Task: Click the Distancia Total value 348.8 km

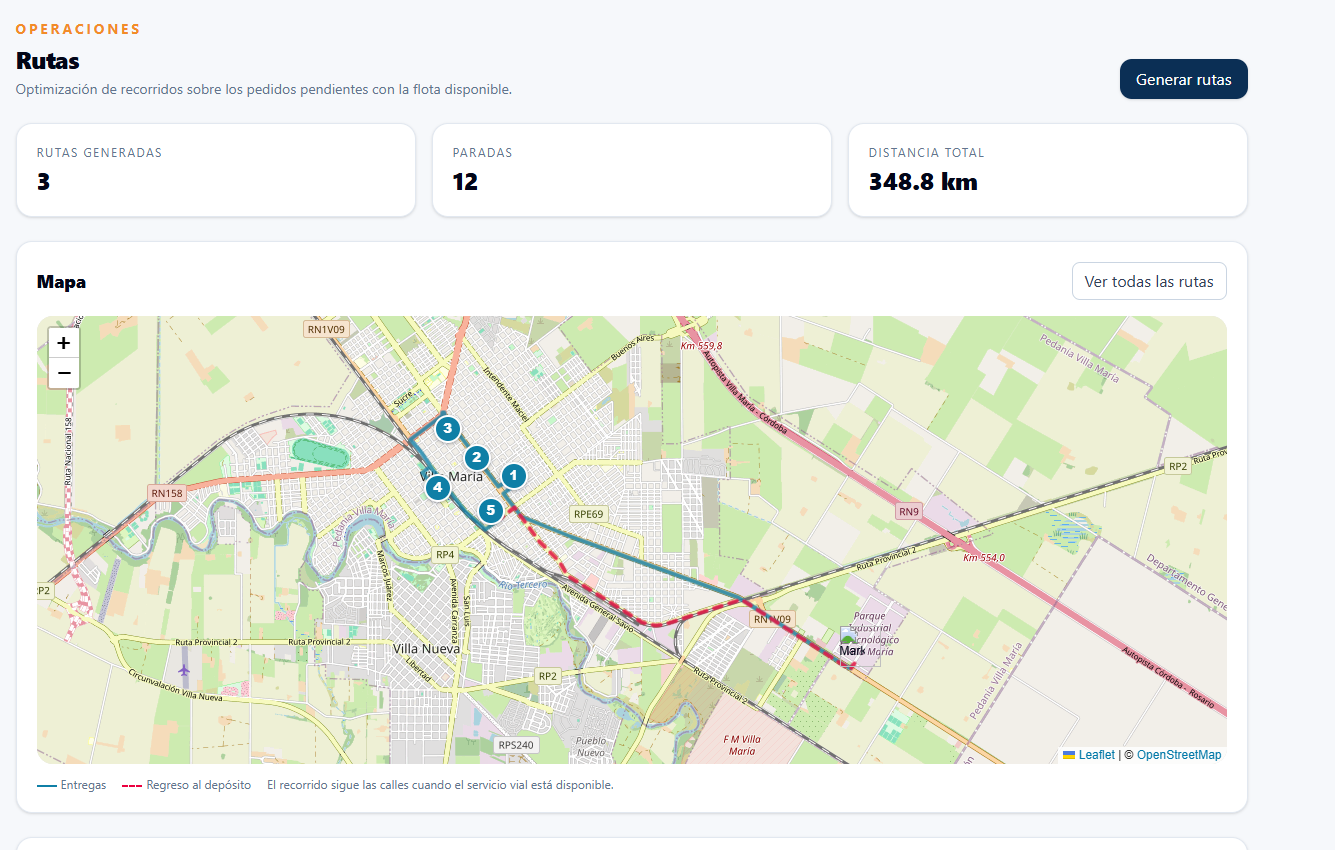Action: [x=923, y=182]
